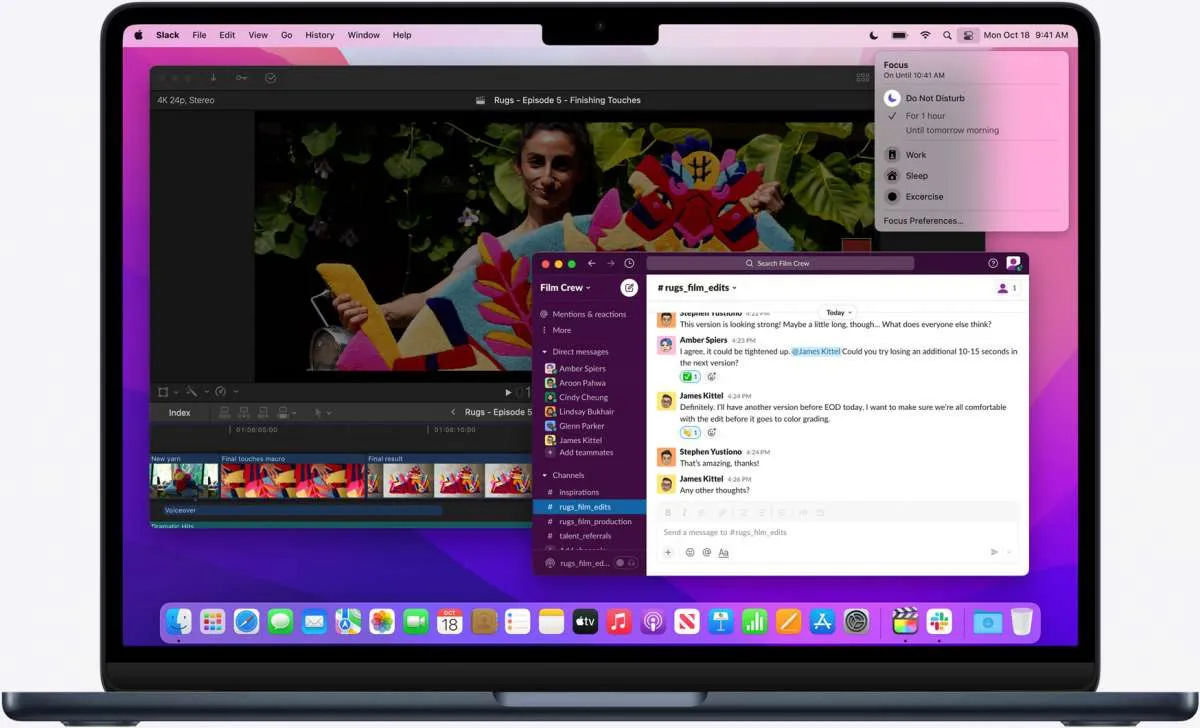Click the Index button in Final Cut timeline

[x=180, y=412]
